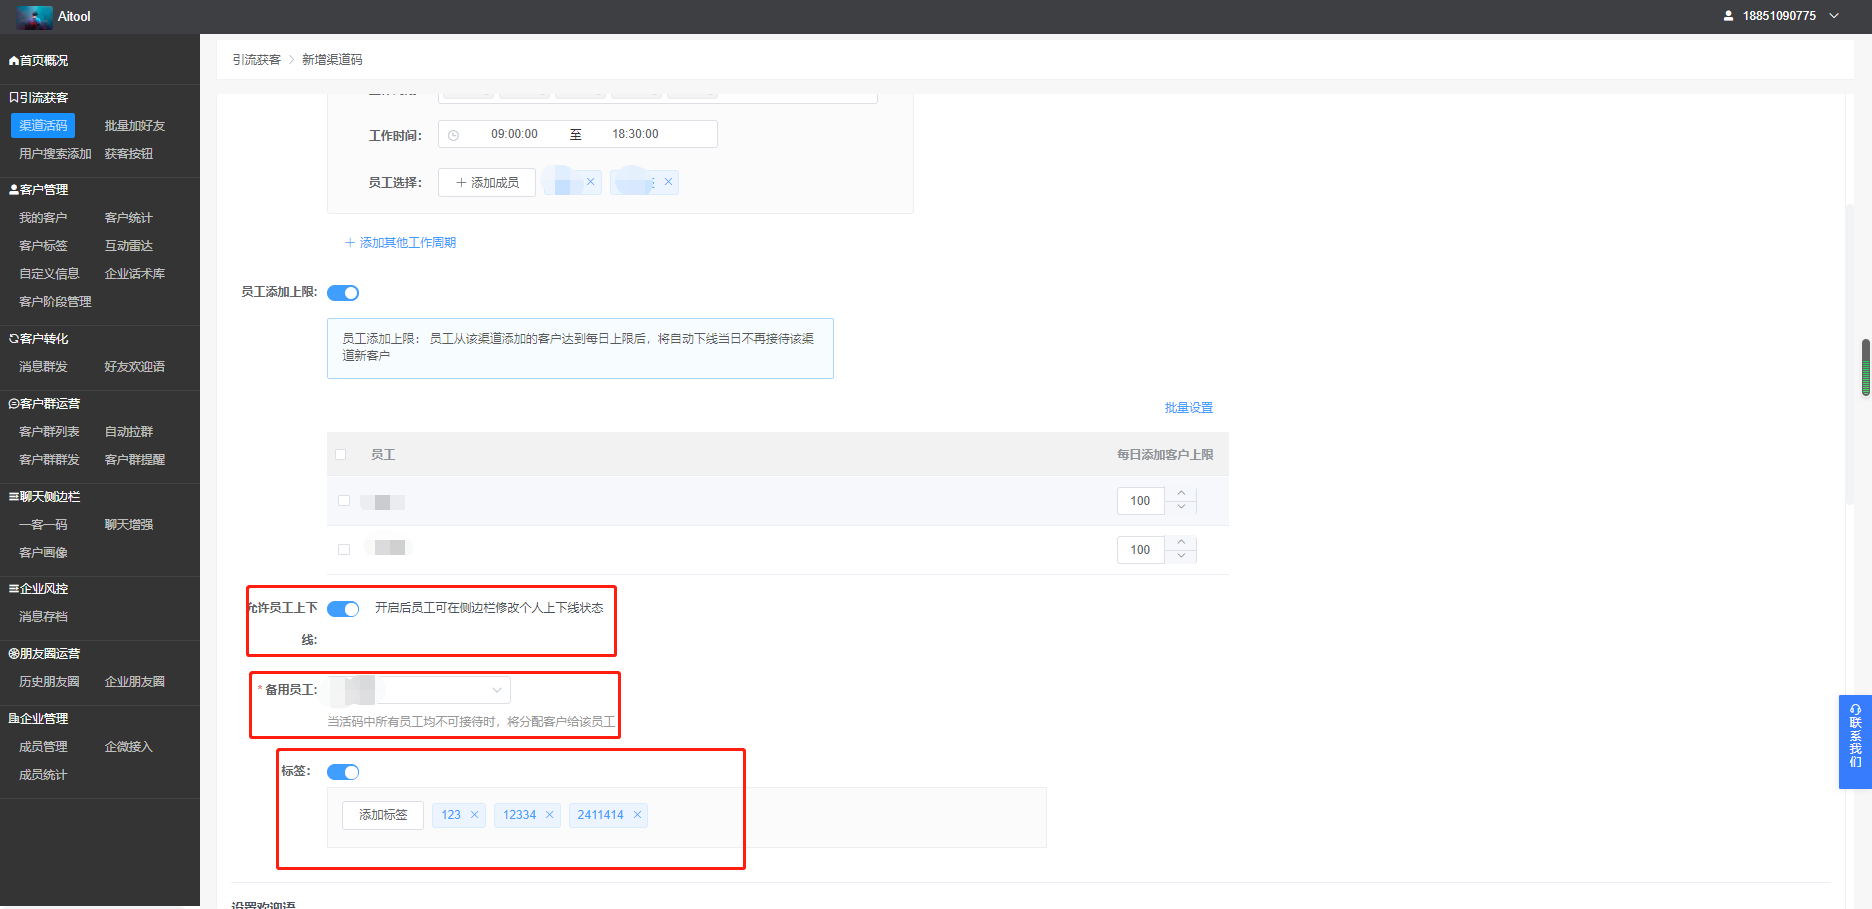Click second employee's limit input 100
1872x909 pixels.
coord(1141,550)
